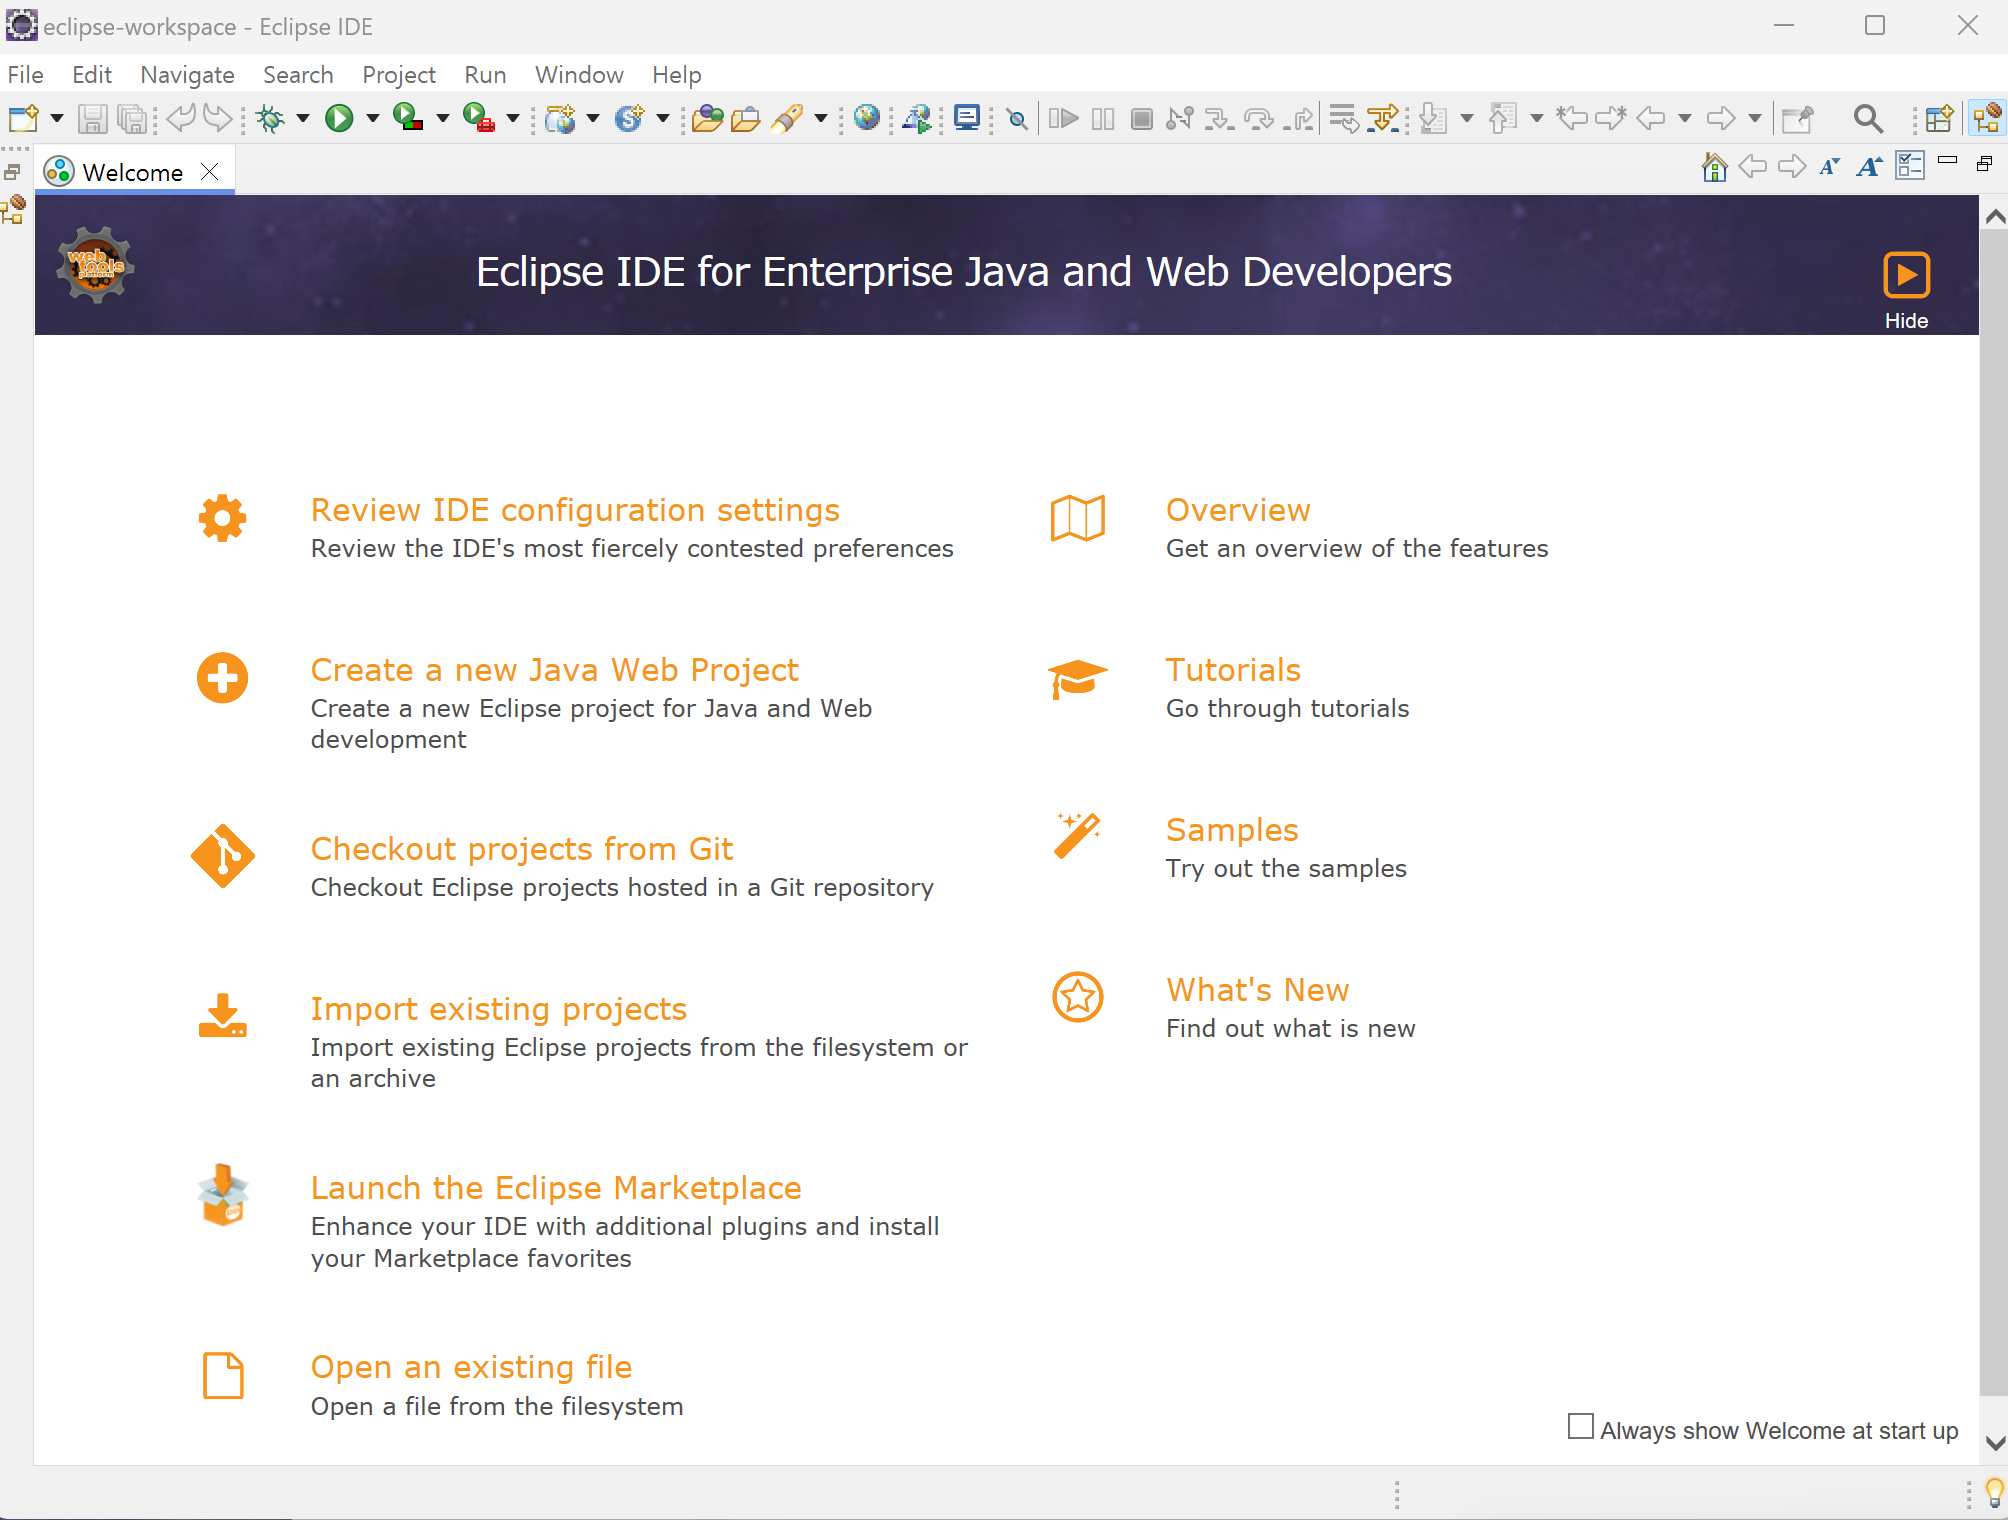Image resolution: width=2008 pixels, height=1520 pixels.
Task: Click the Welcome view Home icon
Action: (x=1714, y=167)
